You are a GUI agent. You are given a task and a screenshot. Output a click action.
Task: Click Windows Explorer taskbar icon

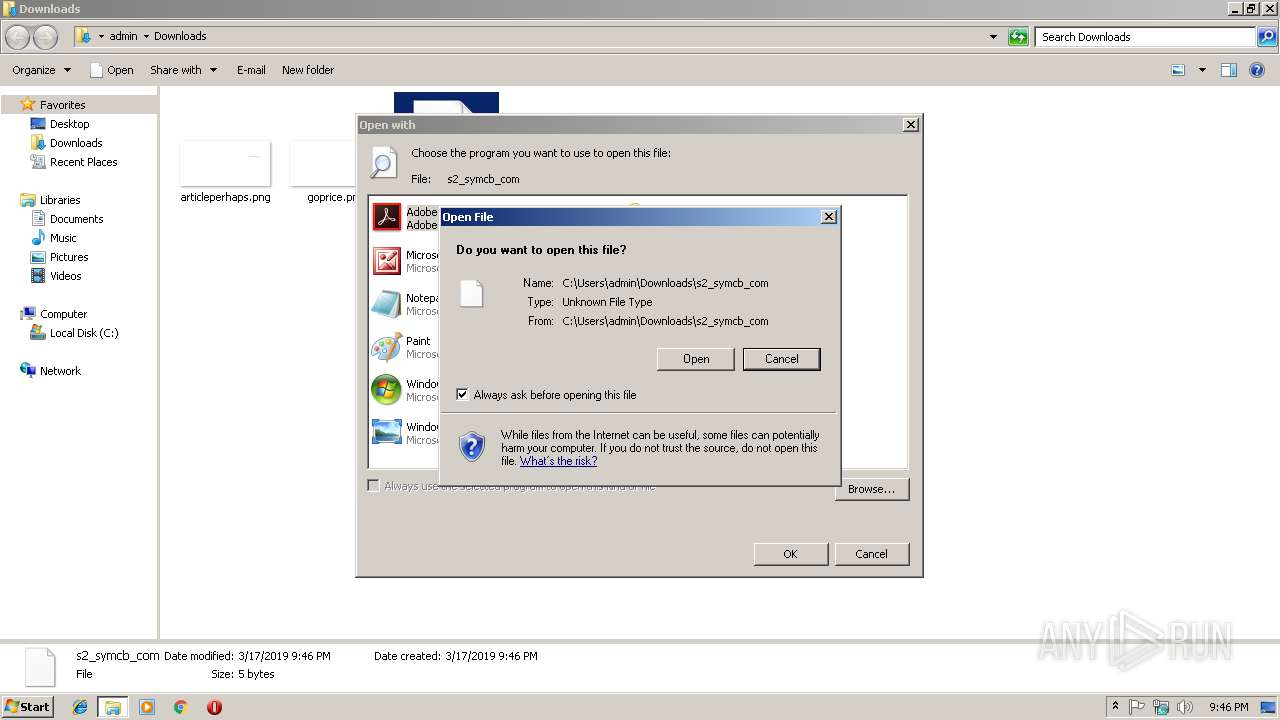pos(113,707)
